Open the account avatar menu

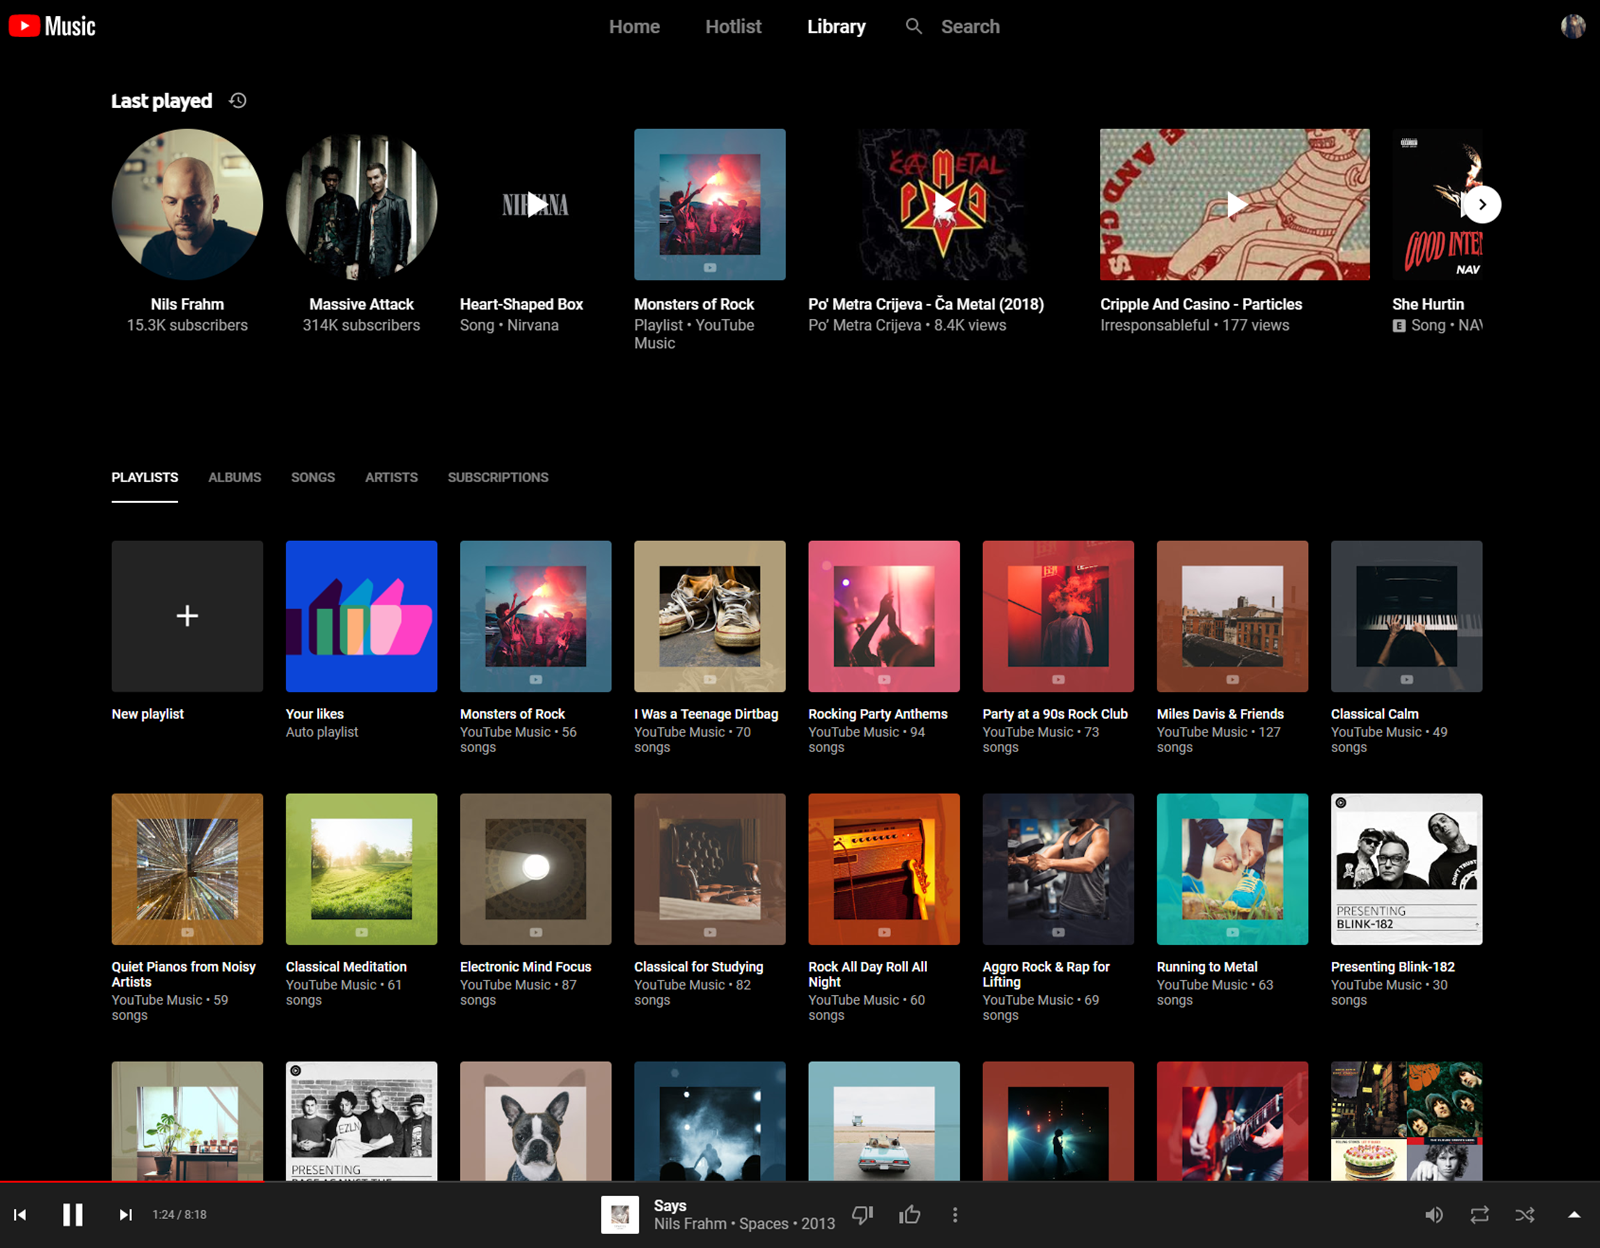(x=1573, y=26)
